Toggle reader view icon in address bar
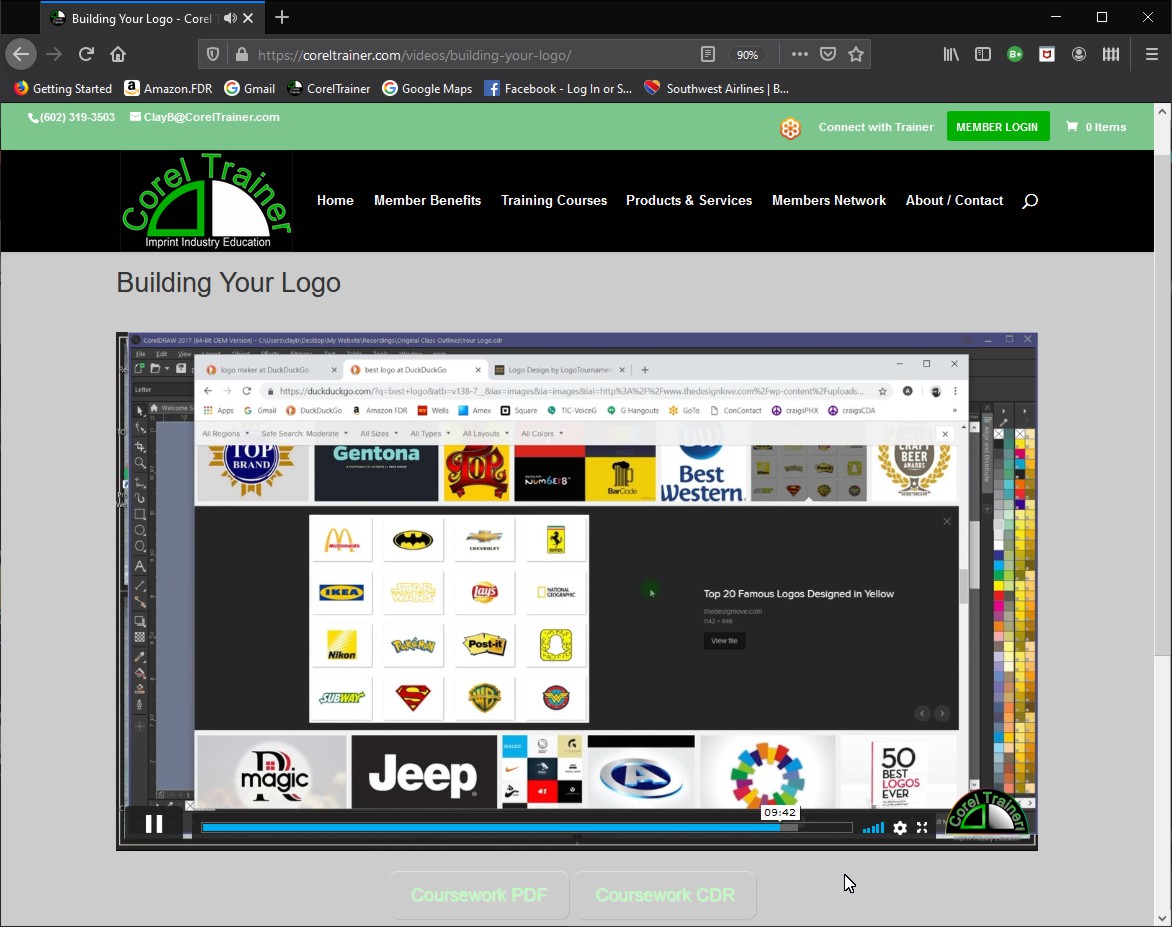 point(708,55)
